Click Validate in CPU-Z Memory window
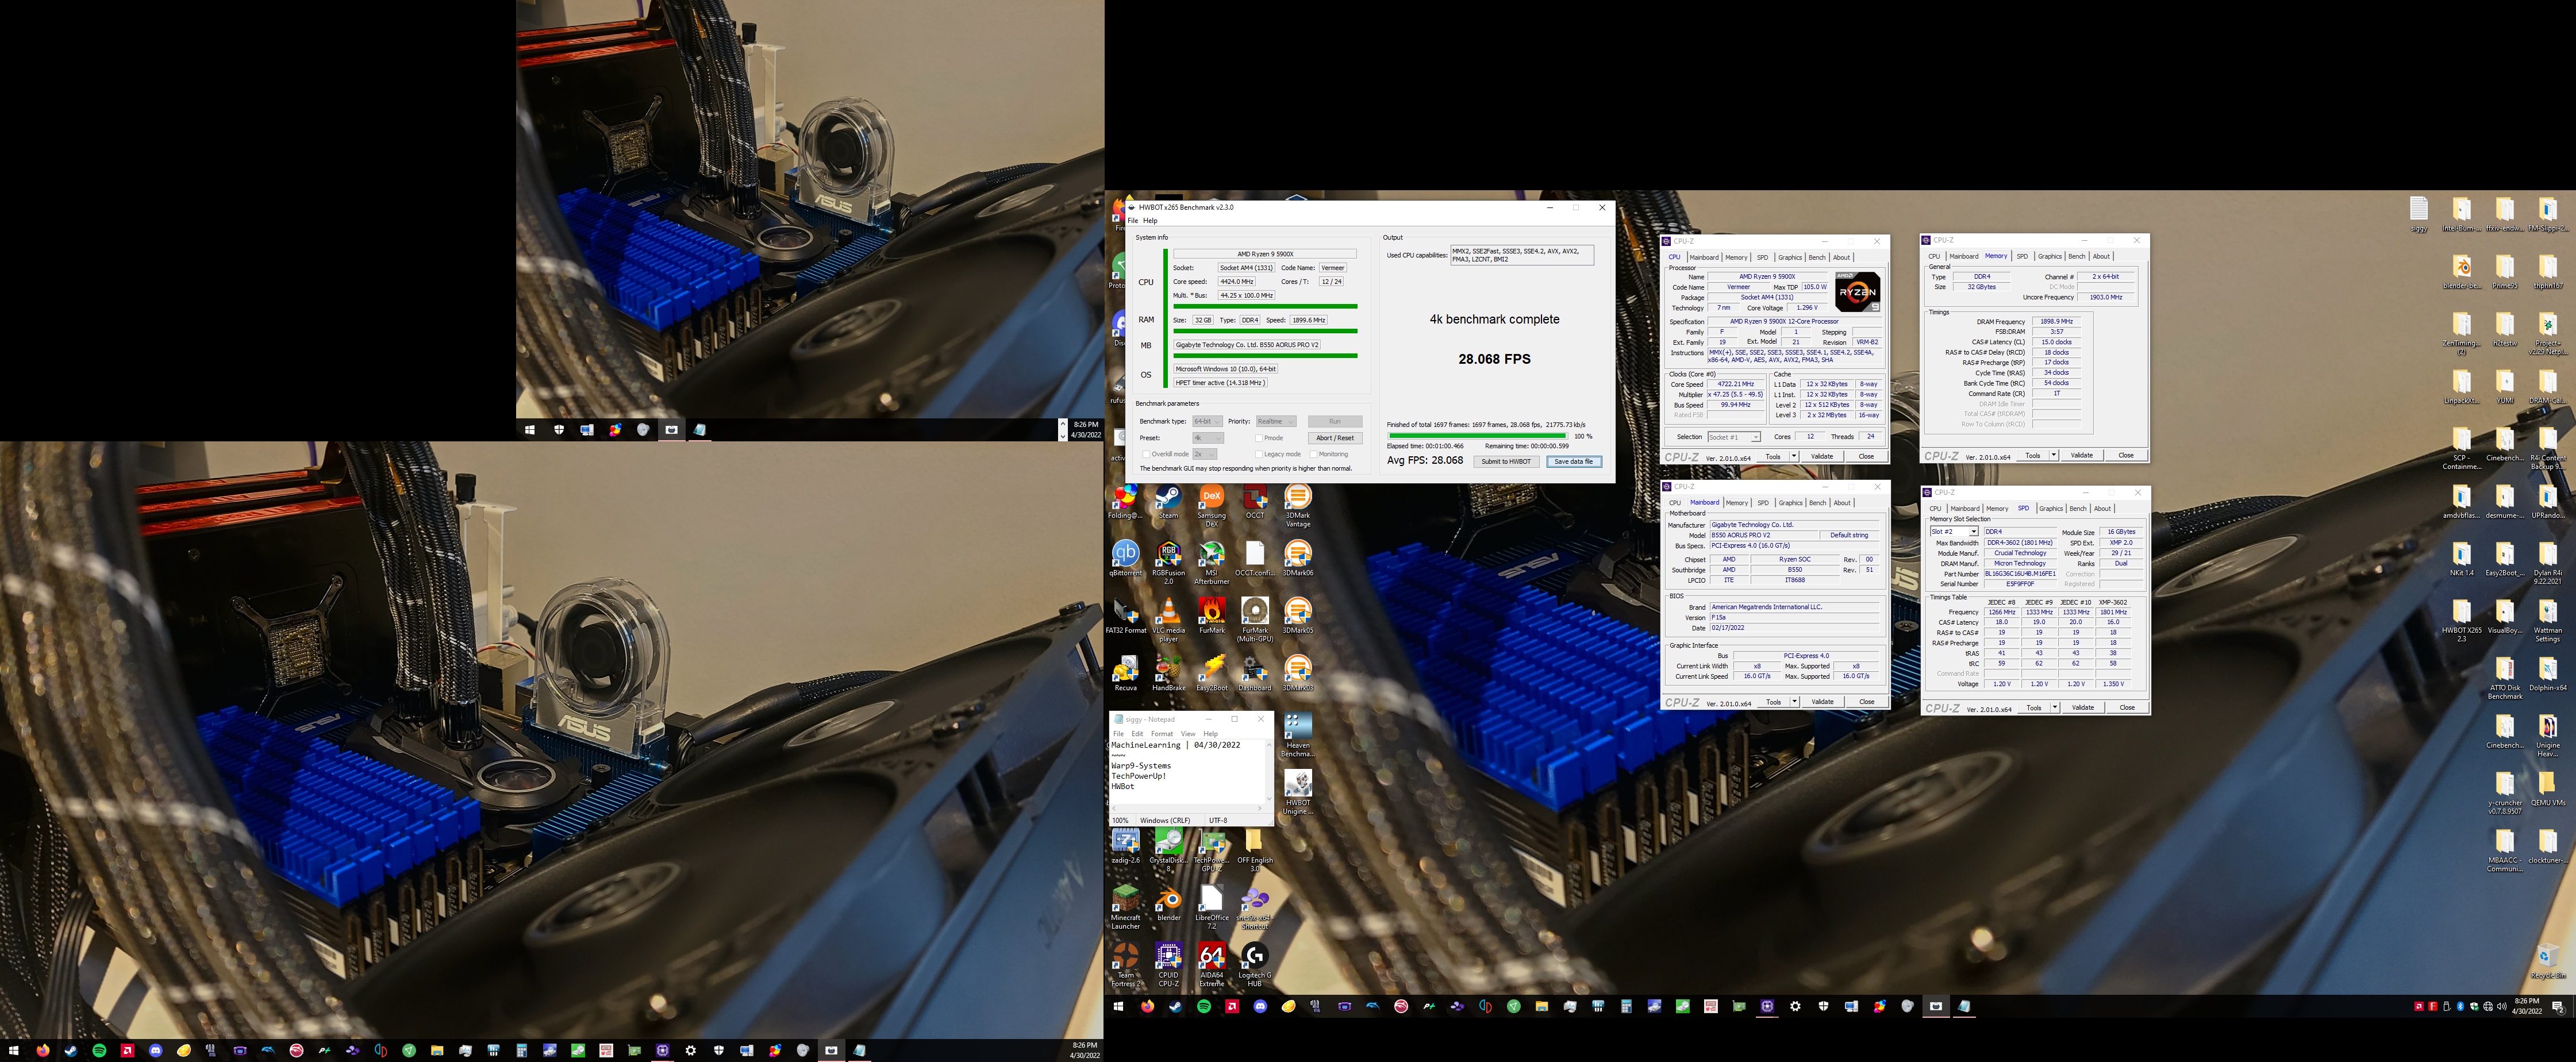This screenshot has width=2576, height=1062. coord(2081,455)
